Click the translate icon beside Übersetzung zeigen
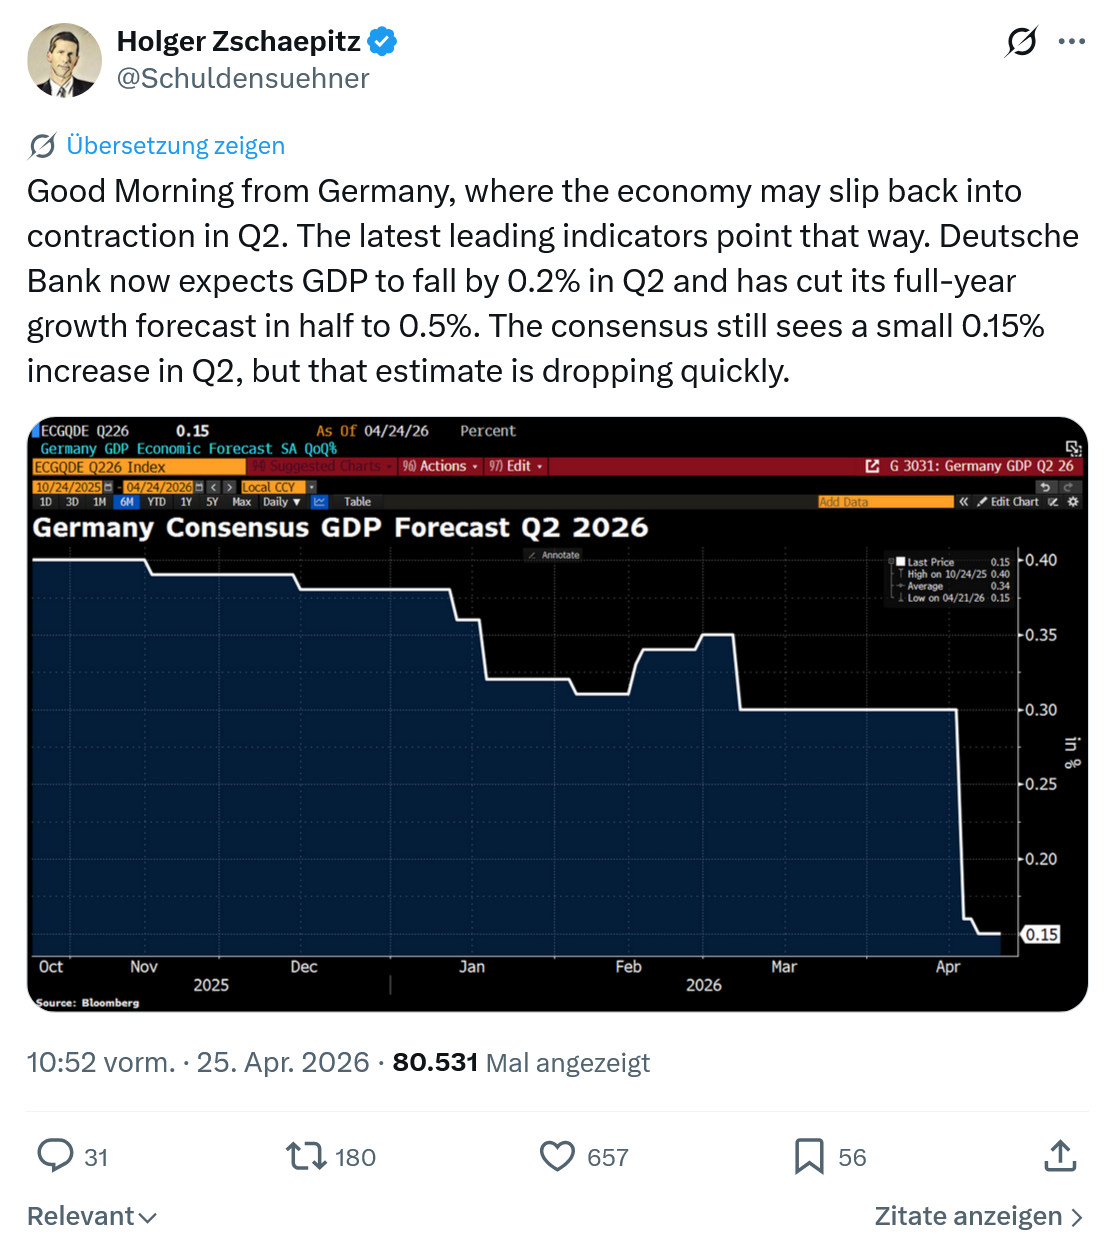Viewport: 1115px width, 1248px height. point(42,146)
